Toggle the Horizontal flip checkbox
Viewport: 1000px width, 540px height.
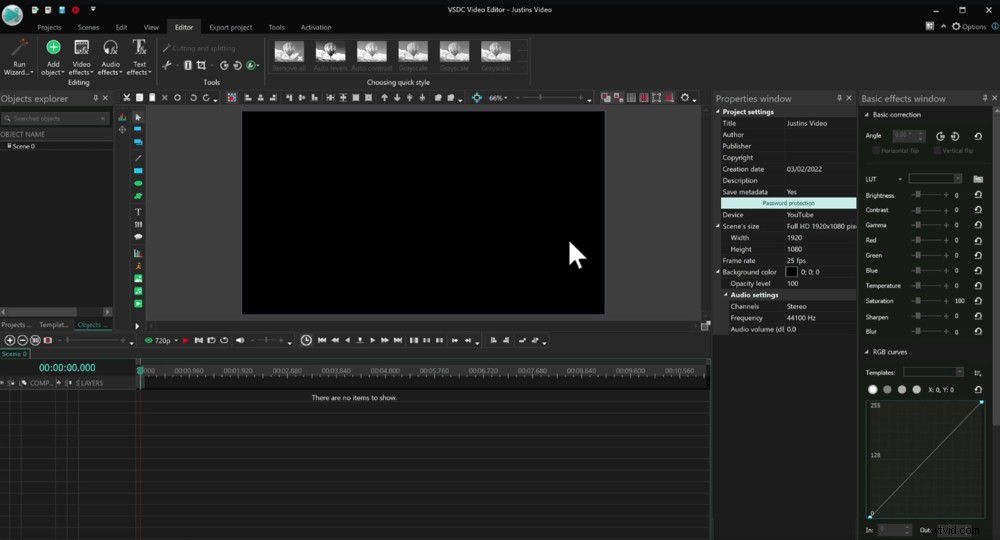(x=876, y=150)
